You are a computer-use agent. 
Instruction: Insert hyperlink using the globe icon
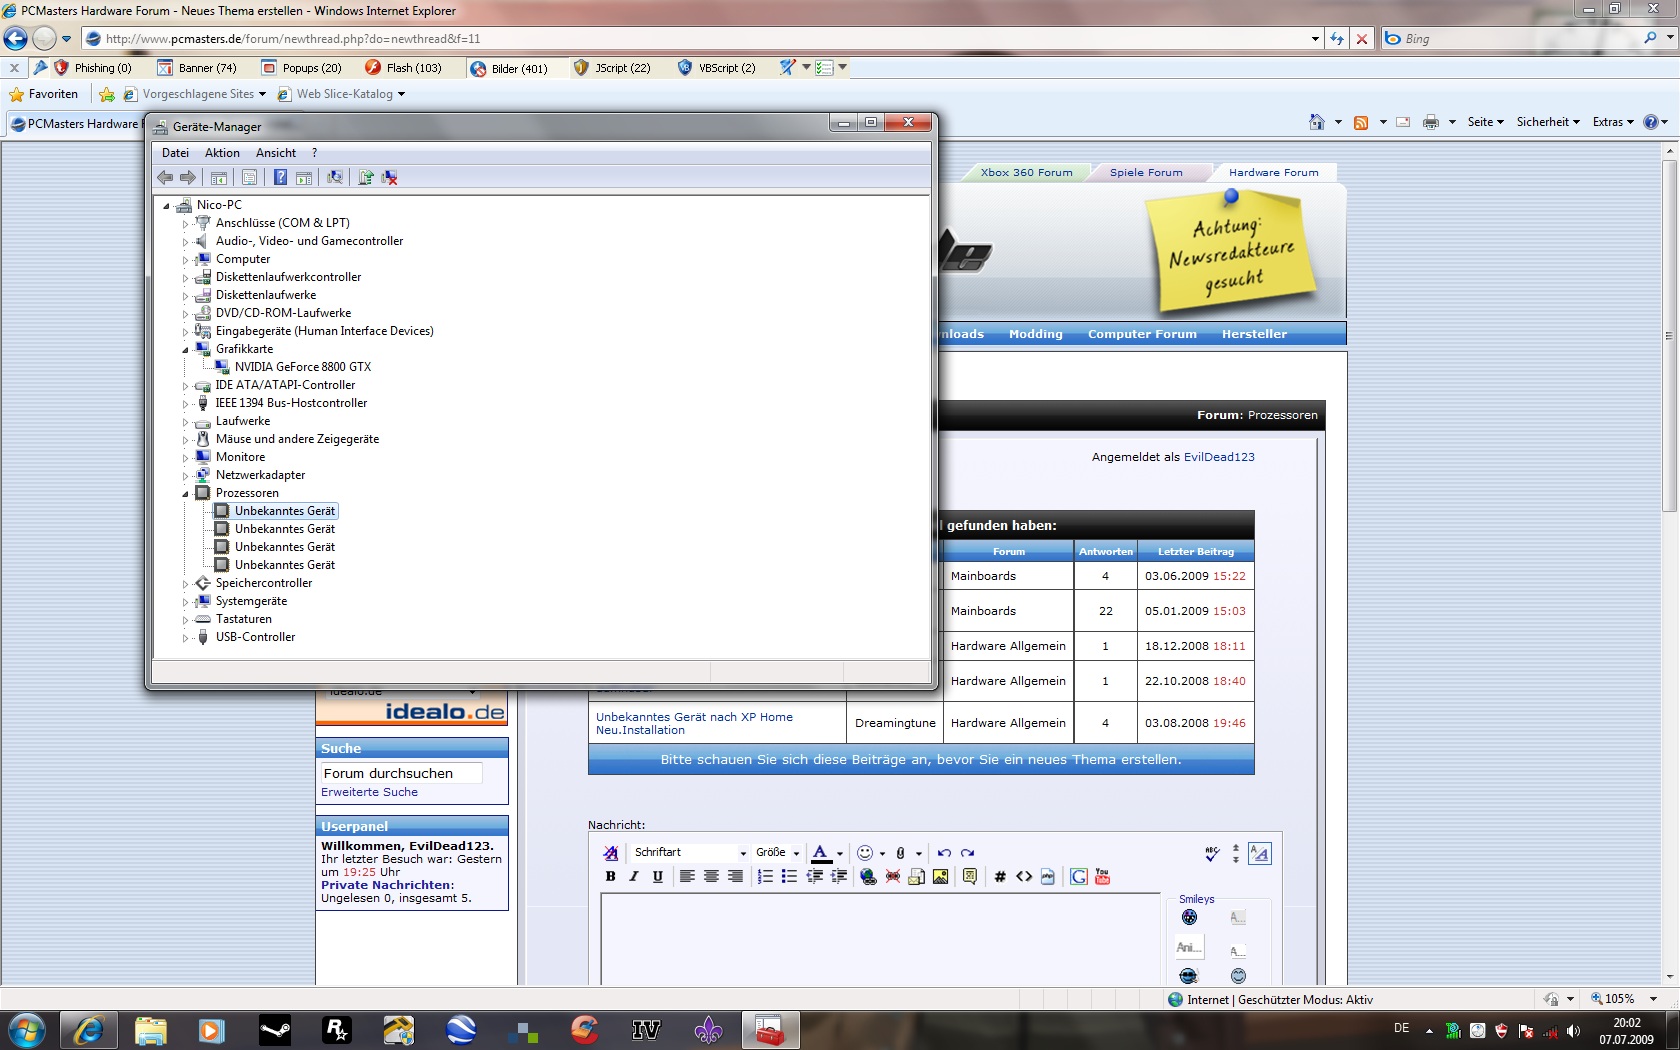pos(868,876)
